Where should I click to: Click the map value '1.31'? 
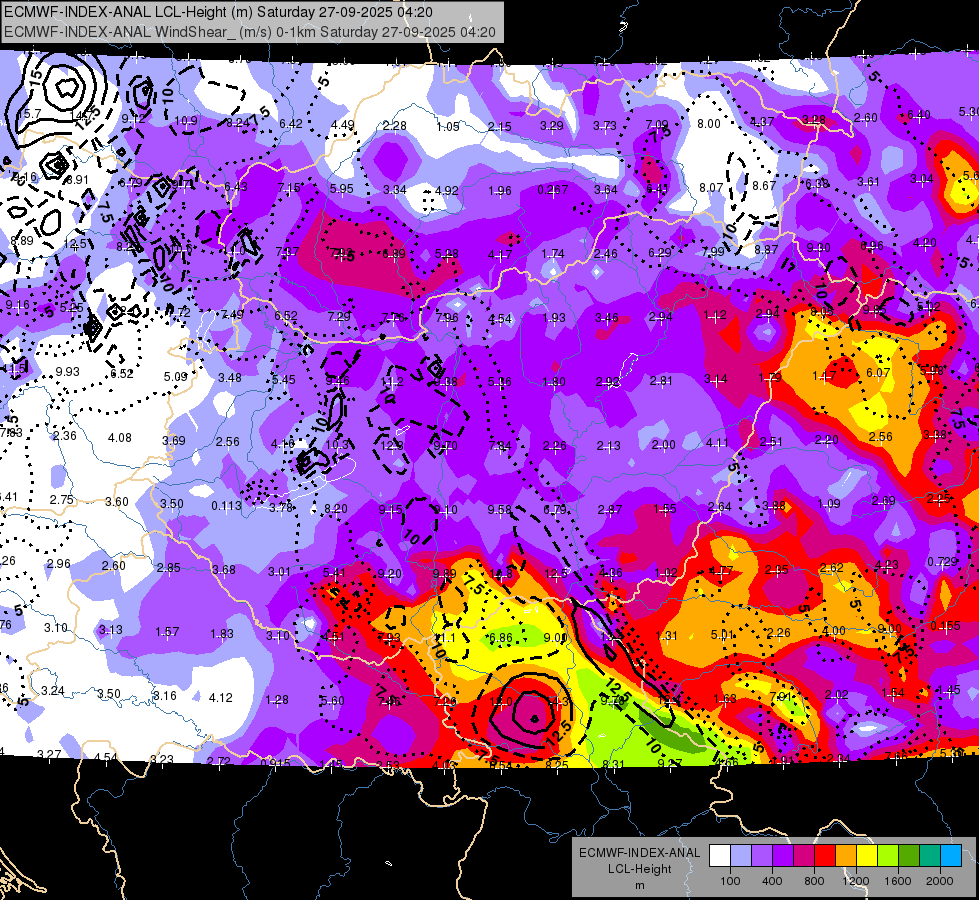(x=667, y=636)
